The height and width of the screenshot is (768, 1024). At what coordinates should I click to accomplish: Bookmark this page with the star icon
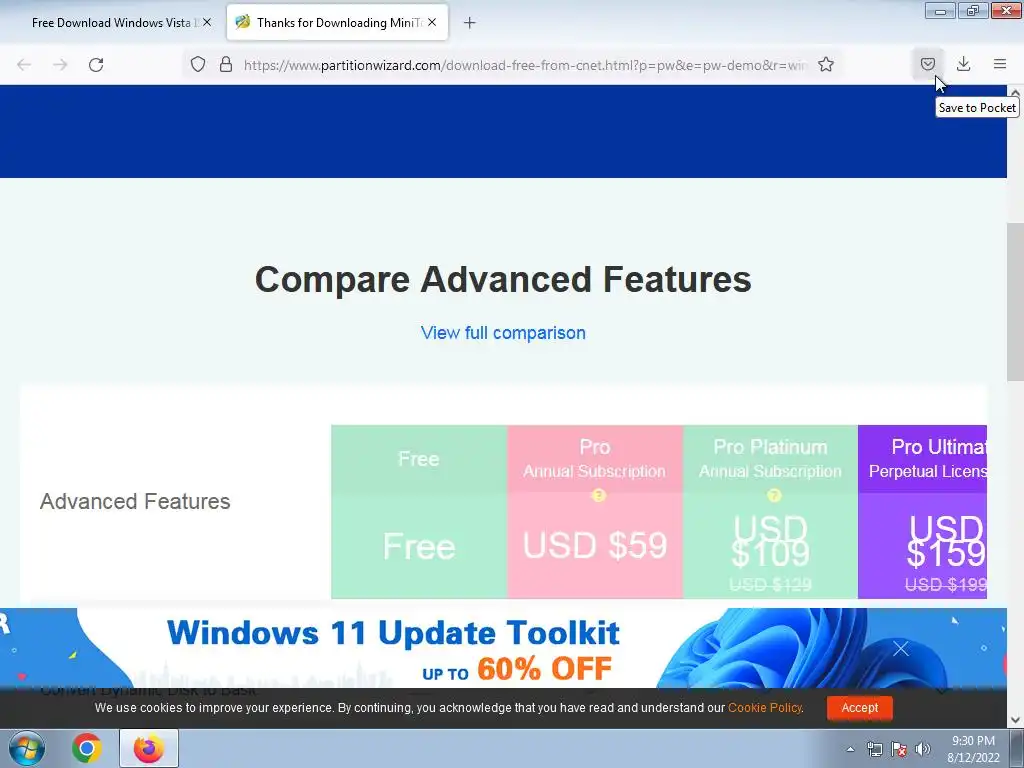(x=825, y=64)
